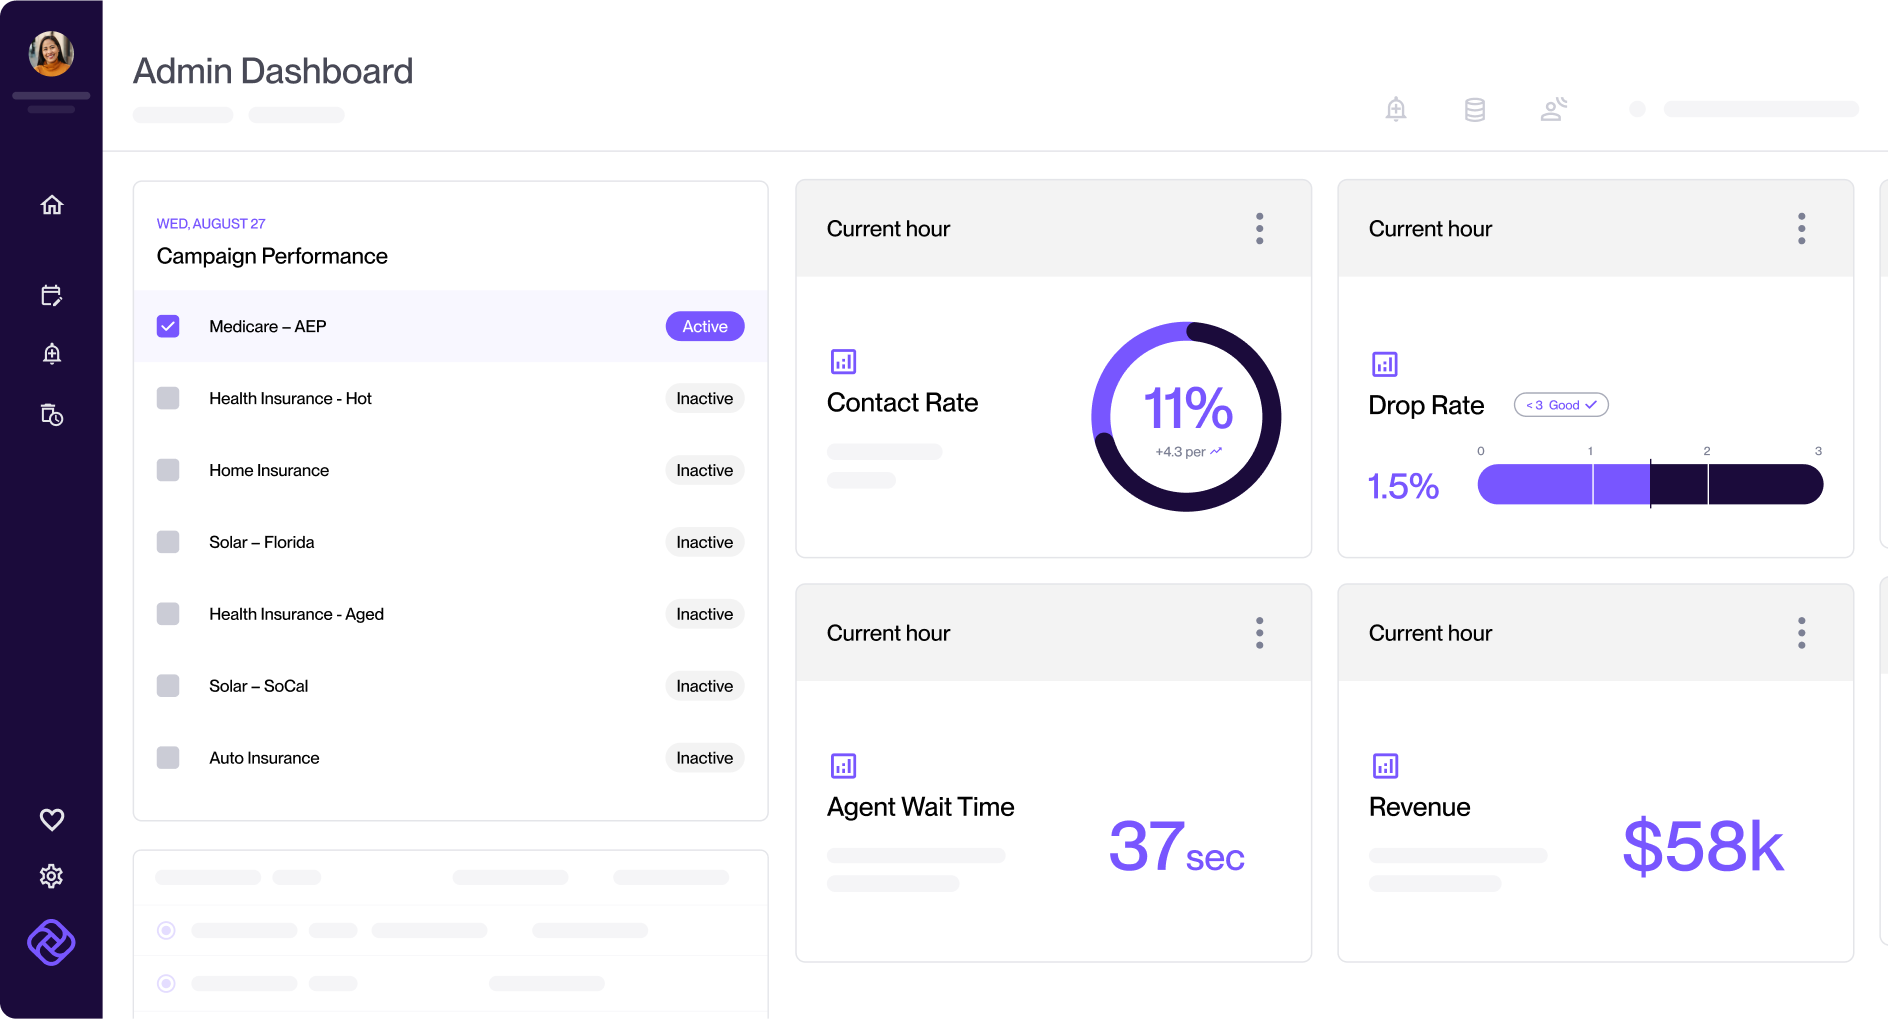
Task: Click the Campaign Performance heading
Action: (272, 256)
